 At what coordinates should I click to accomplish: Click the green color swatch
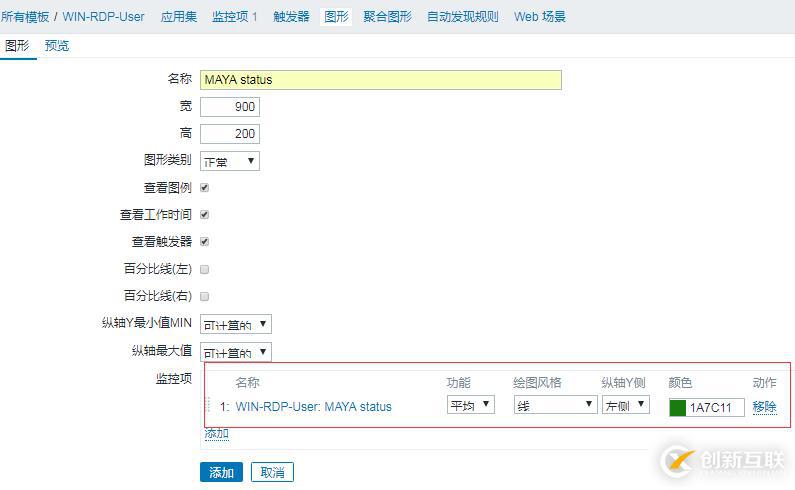pyautogui.click(x=678, y=408)
